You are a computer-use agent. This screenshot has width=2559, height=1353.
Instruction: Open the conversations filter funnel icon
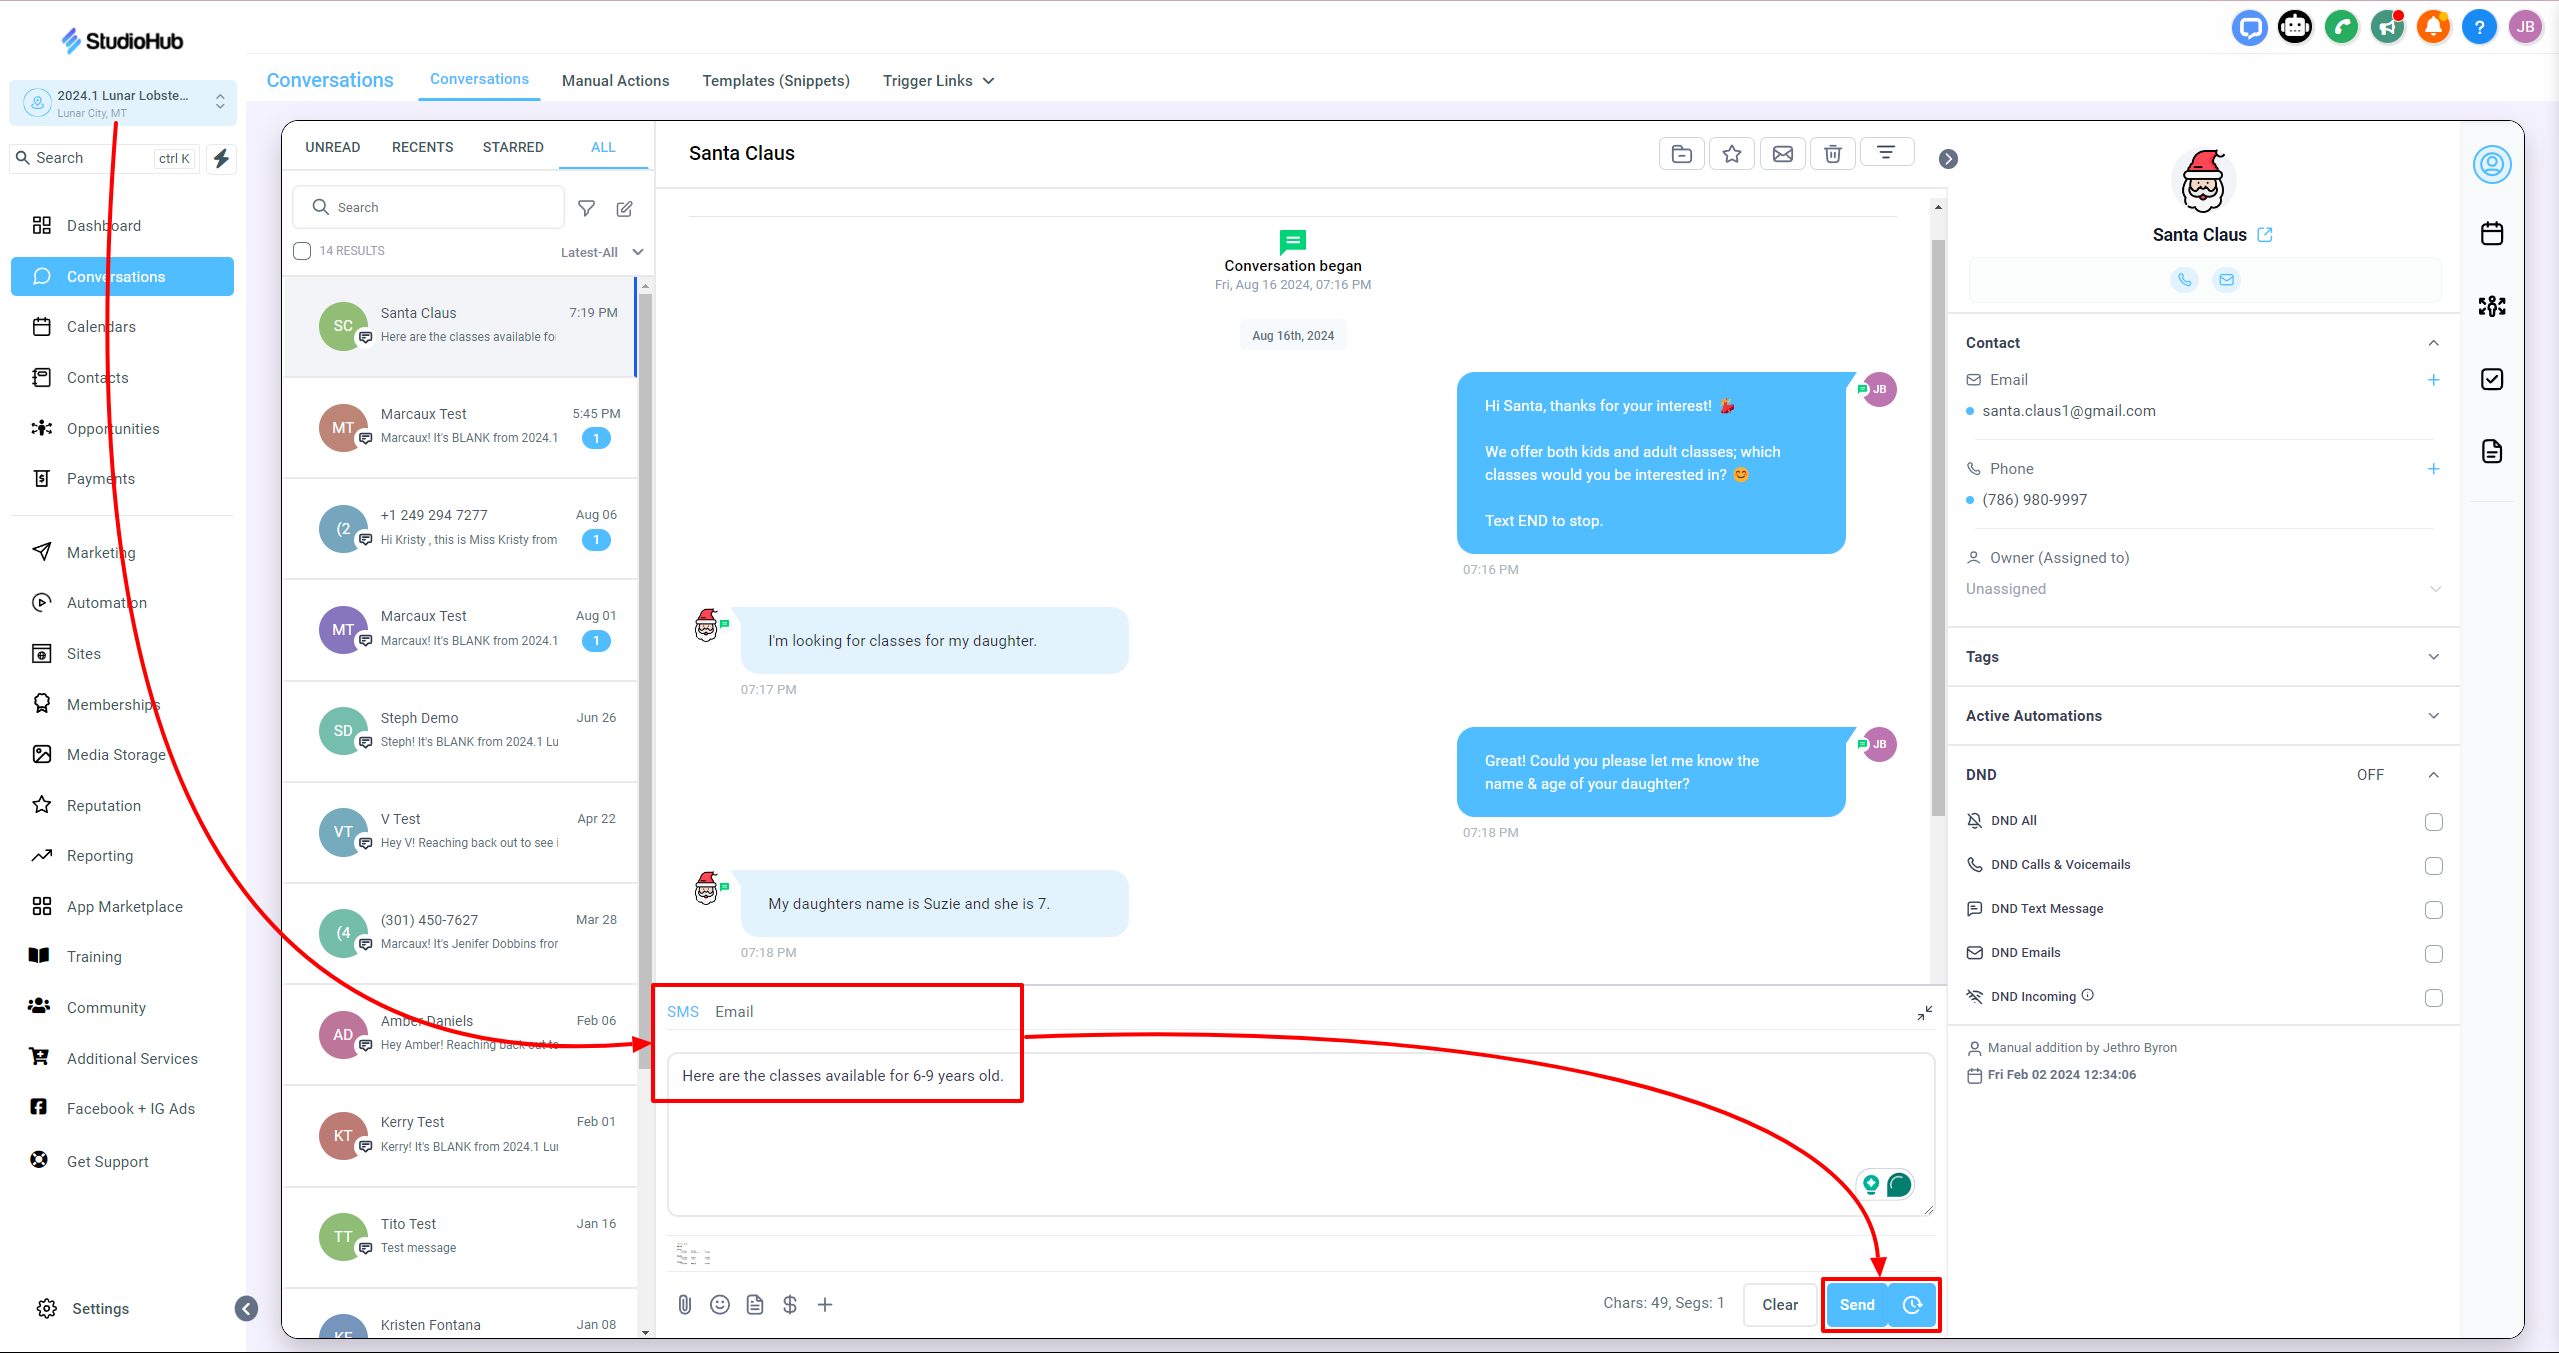(x=587, y=208)
